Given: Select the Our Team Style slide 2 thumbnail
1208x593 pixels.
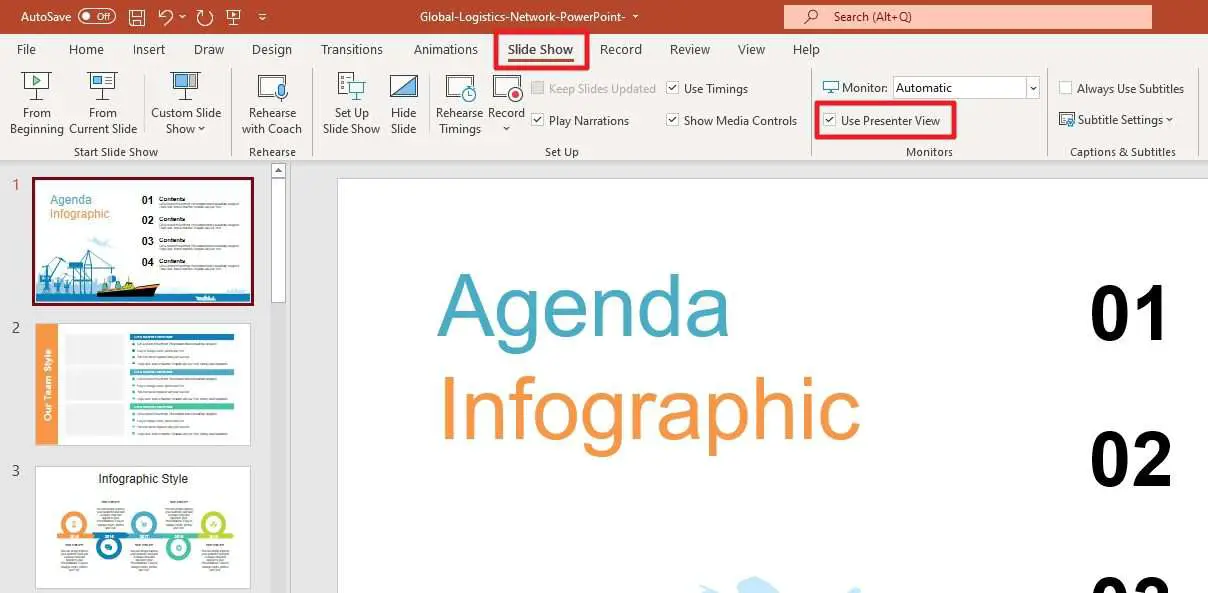Looking at the screenshot, I should click(x=143, y=385).
